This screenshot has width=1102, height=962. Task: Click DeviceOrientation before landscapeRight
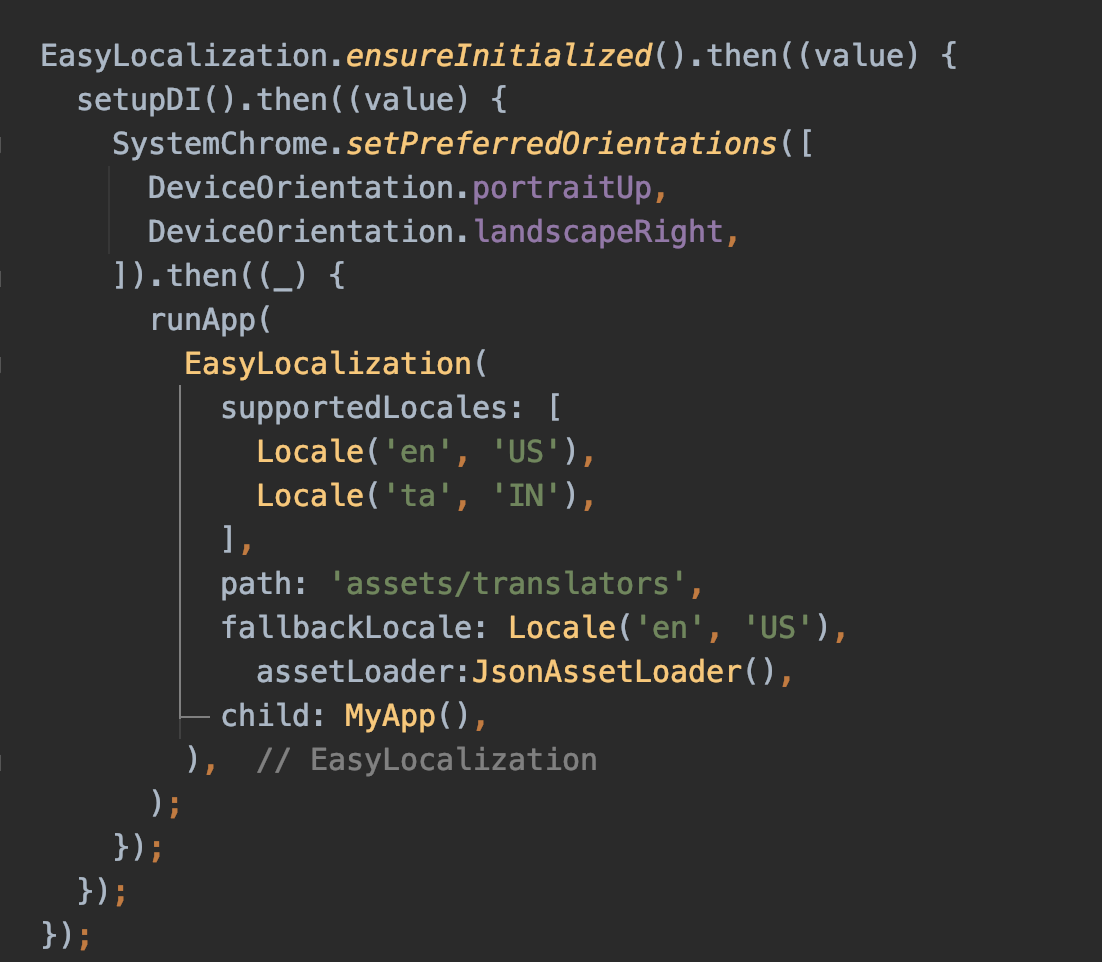click(x=301, y=232)
